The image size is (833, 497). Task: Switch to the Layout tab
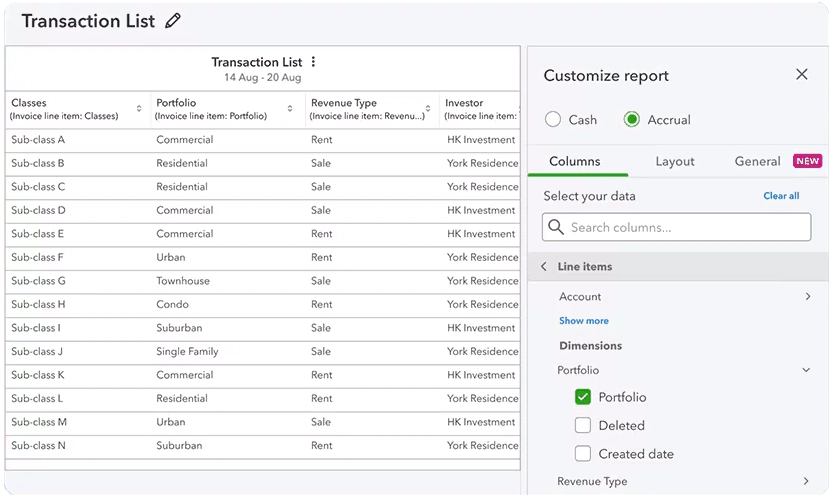675,161
